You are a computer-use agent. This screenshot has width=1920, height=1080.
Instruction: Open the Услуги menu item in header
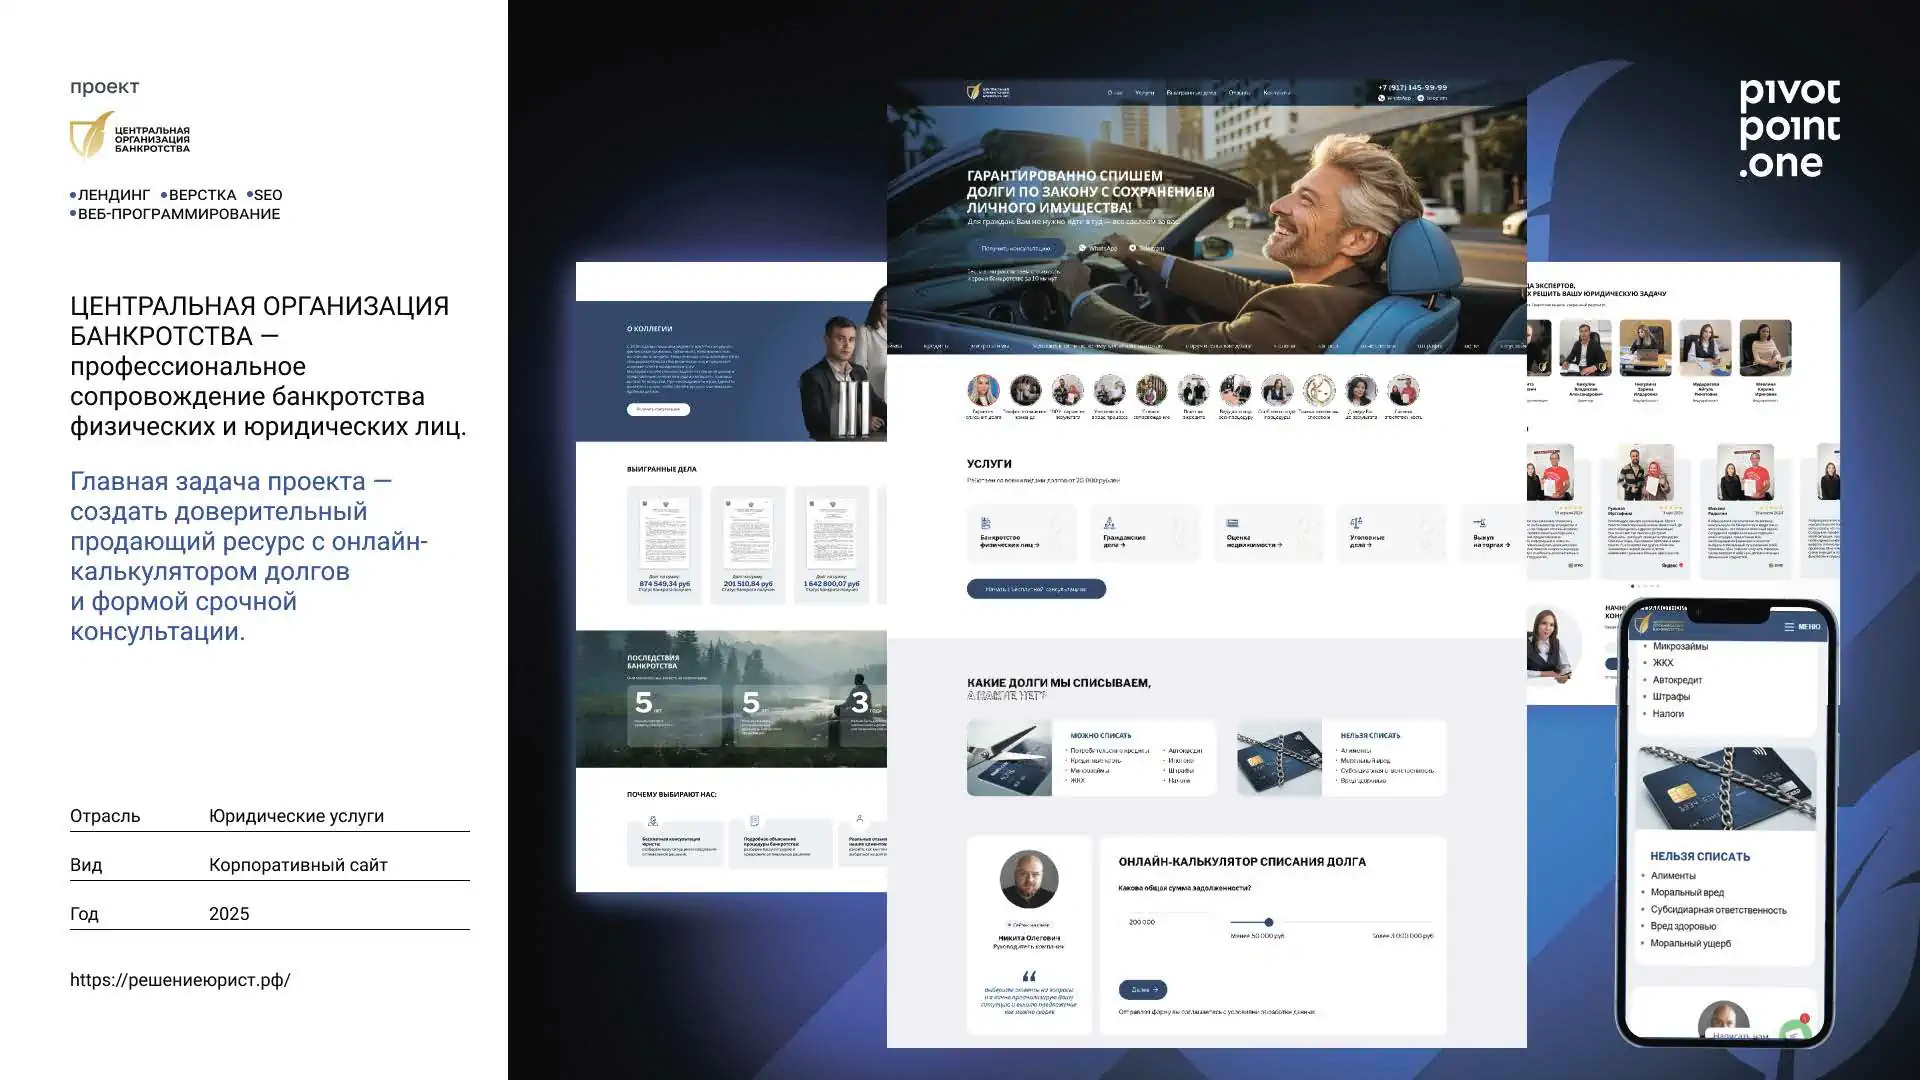(1144, 93)
